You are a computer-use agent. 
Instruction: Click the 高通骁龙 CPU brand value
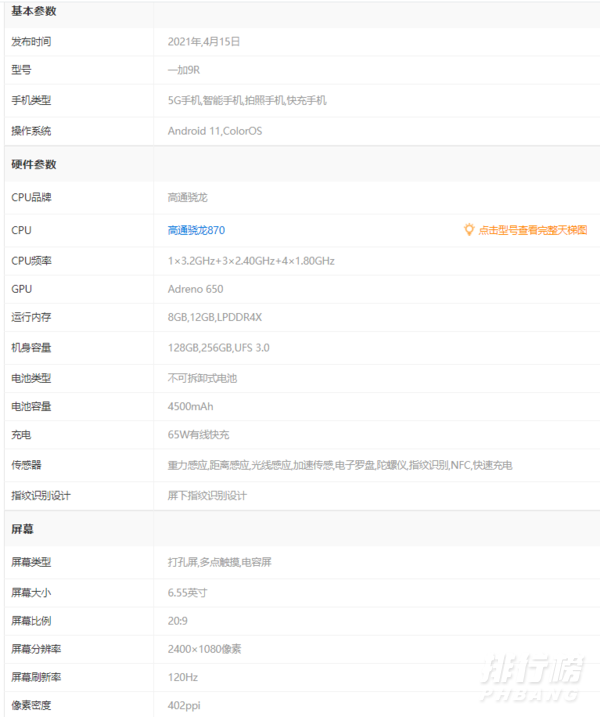click(188, 197)
